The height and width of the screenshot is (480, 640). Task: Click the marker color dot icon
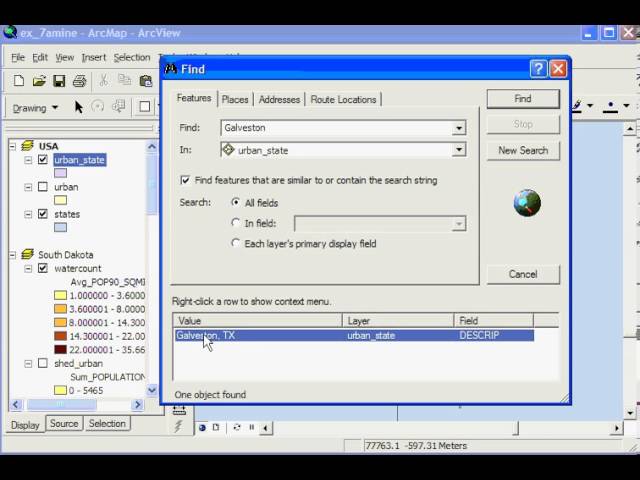point(610,106)
